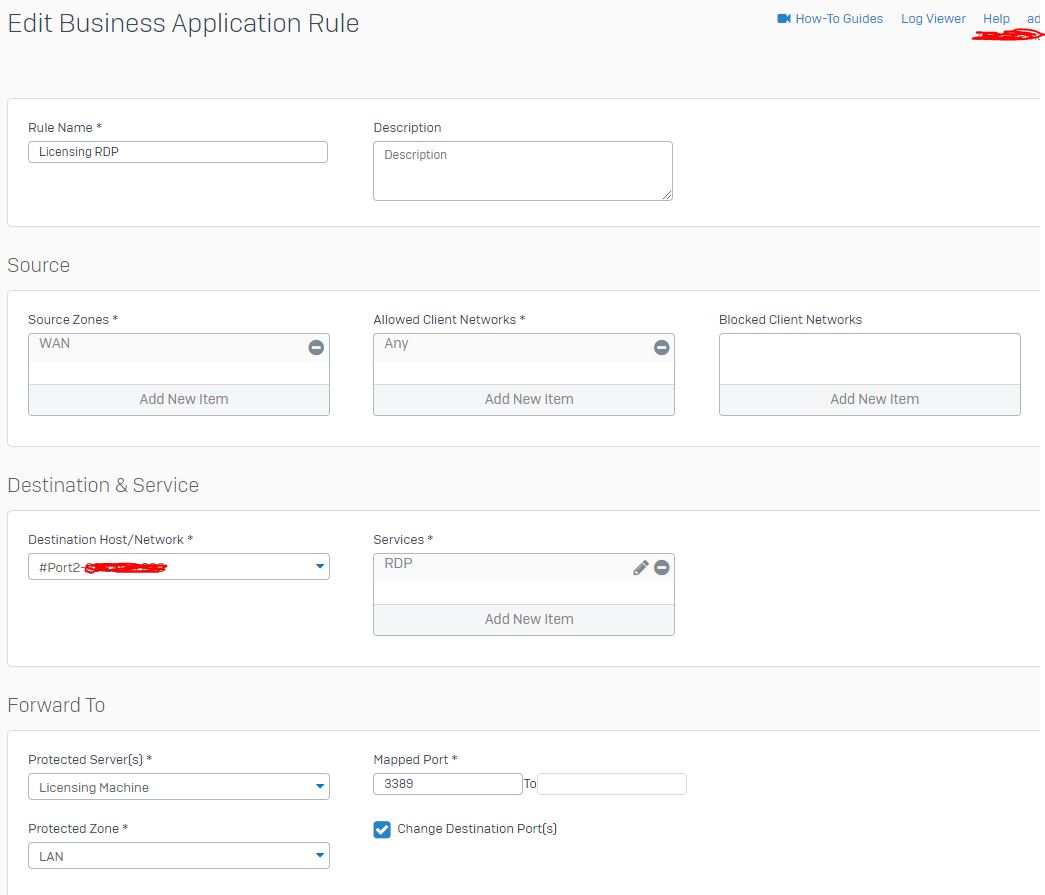Remove Any from Allowed Client Networks
Screen dimensions: 1045x895
661,348
